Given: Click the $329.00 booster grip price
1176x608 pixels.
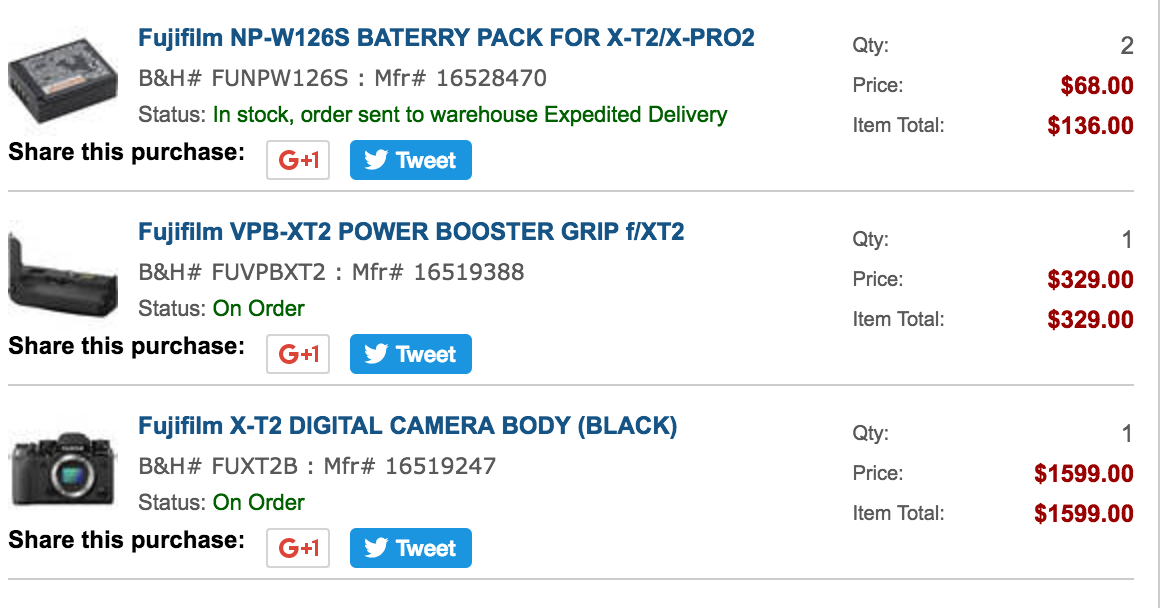Looking at the screenshot, I should coord(1090,280).
